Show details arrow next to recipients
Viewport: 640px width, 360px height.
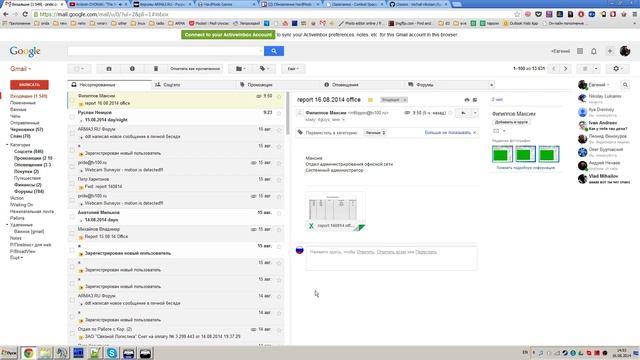[x=343, y=120]
